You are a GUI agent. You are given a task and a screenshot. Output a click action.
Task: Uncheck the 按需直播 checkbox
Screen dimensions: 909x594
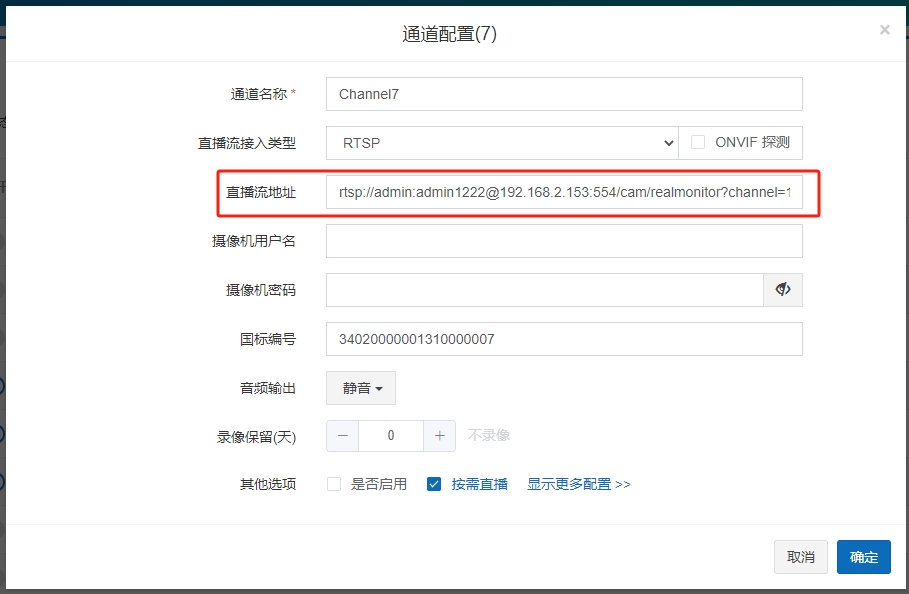point(434,484)
